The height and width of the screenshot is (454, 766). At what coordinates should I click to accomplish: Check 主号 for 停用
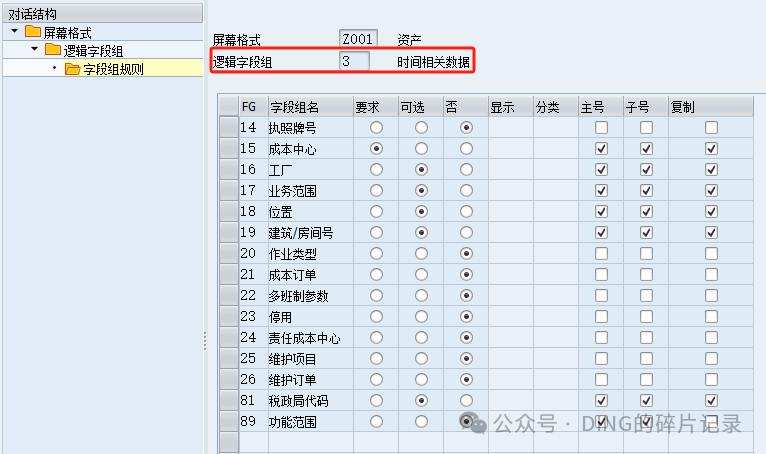tap(601, 317)
